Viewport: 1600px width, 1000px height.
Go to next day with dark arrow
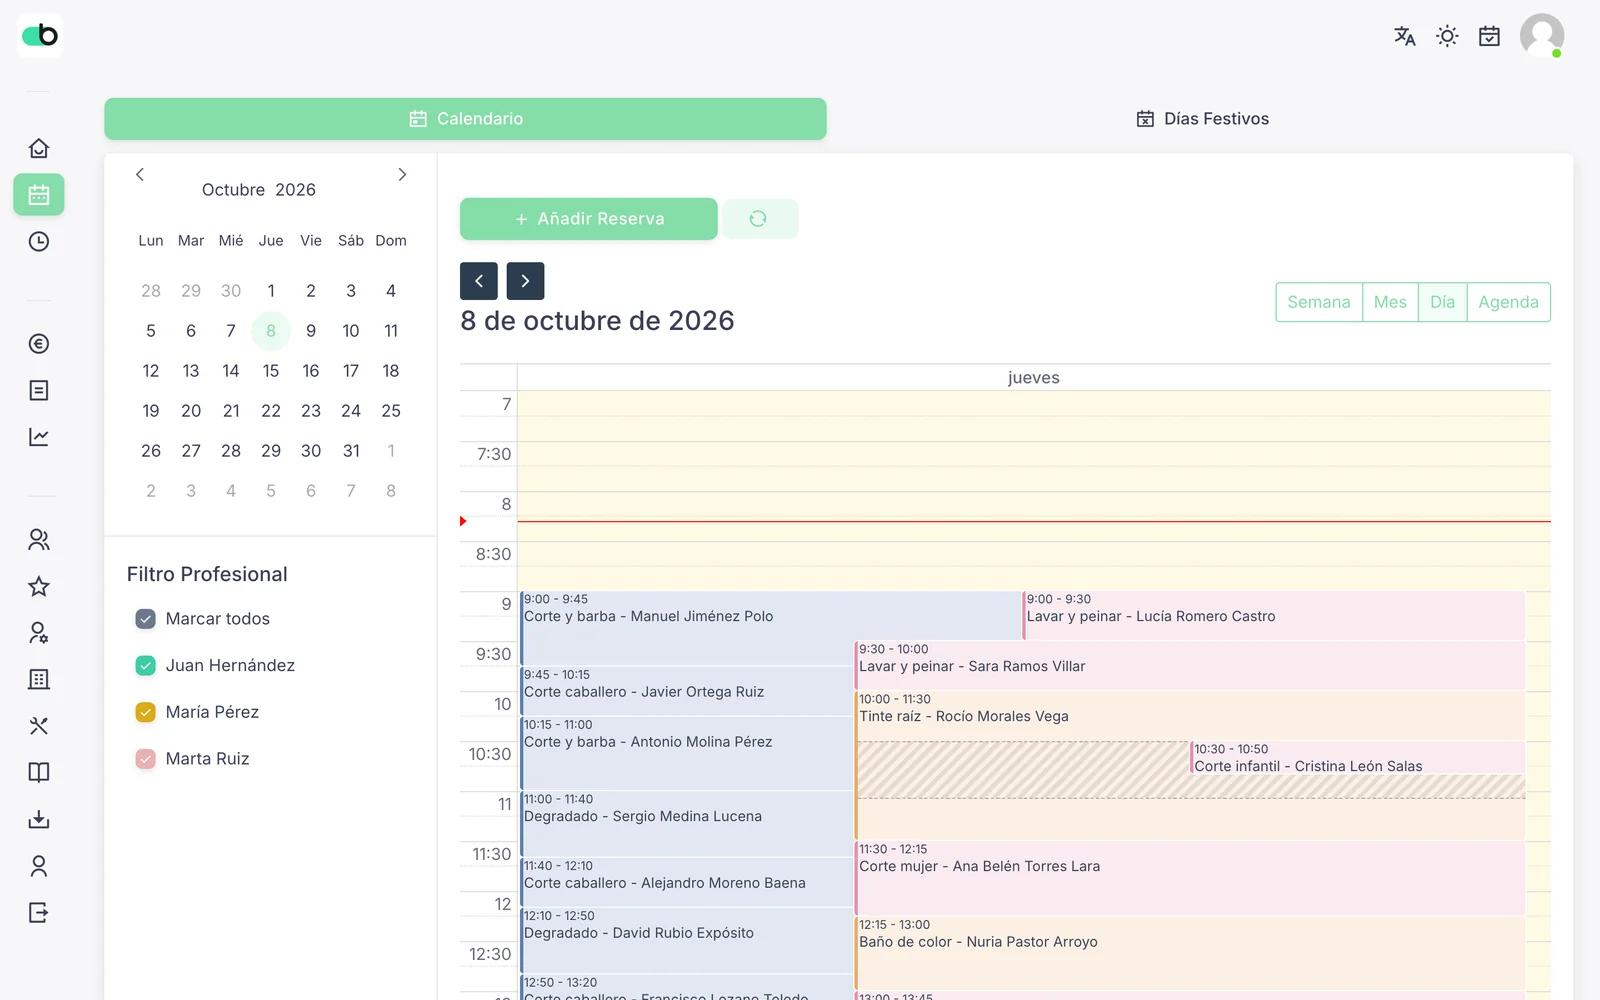[x=525, y=281]
